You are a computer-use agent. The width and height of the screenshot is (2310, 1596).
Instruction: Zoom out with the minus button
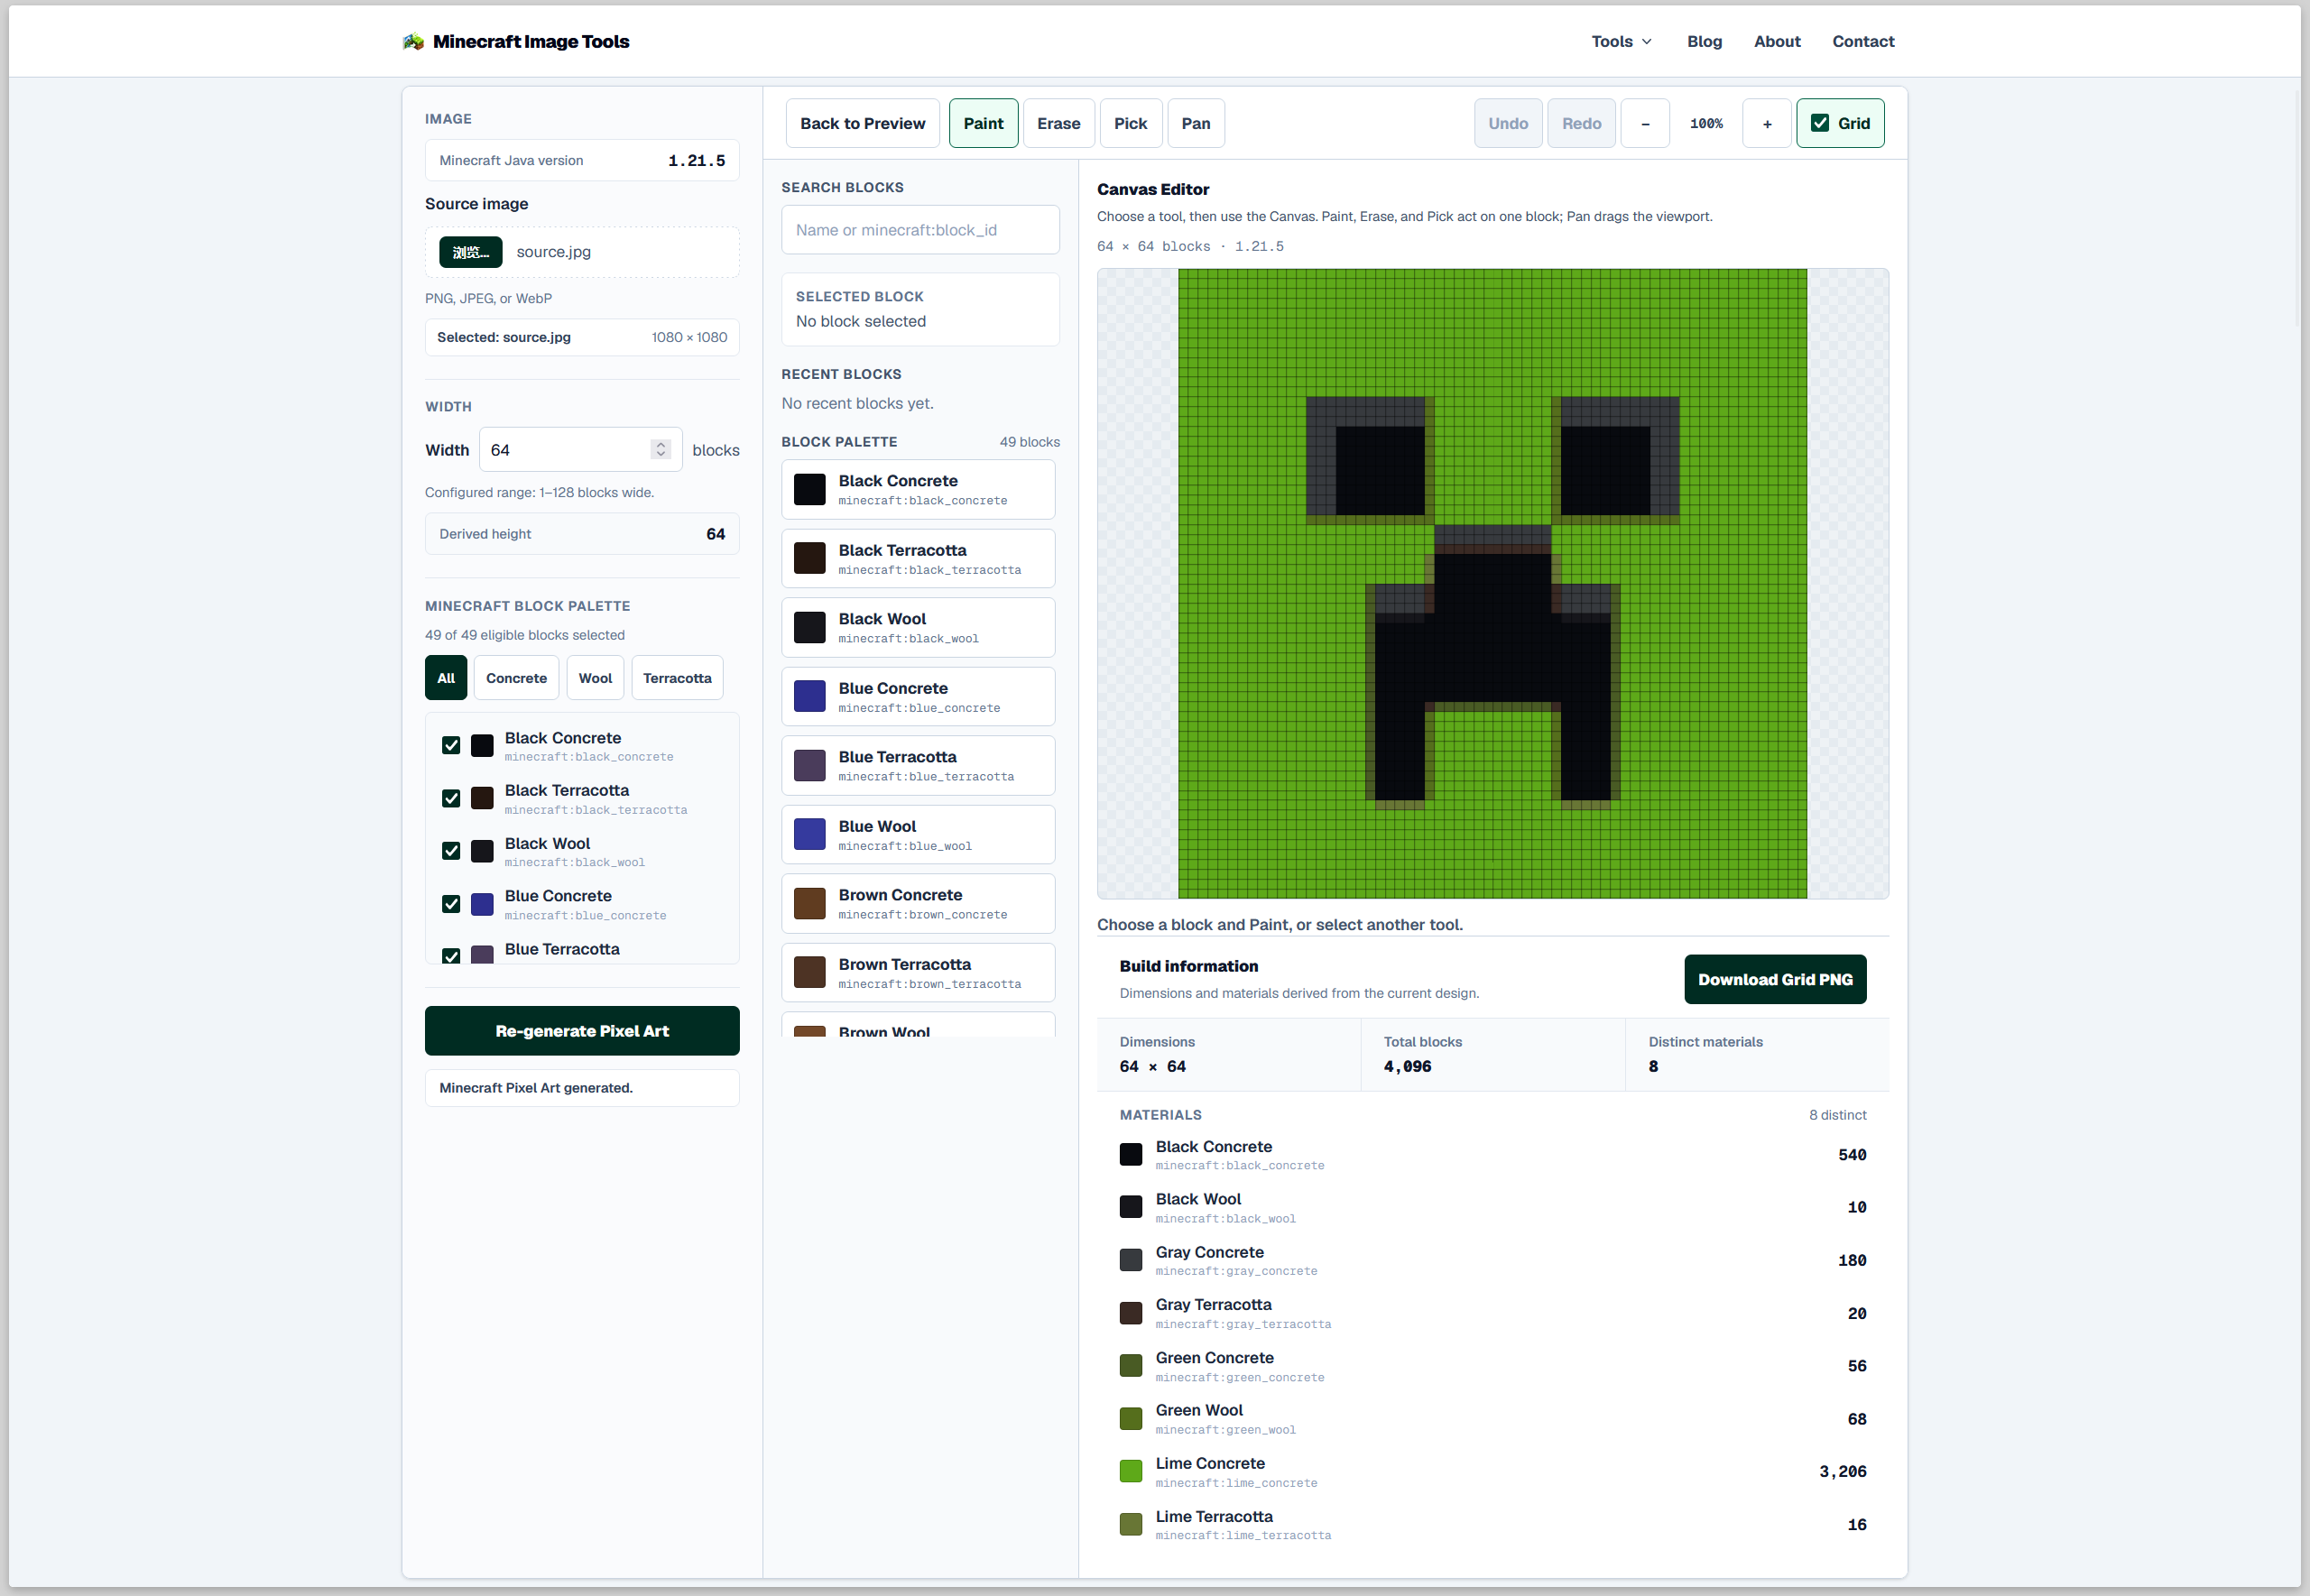(x=1644, y=123)
